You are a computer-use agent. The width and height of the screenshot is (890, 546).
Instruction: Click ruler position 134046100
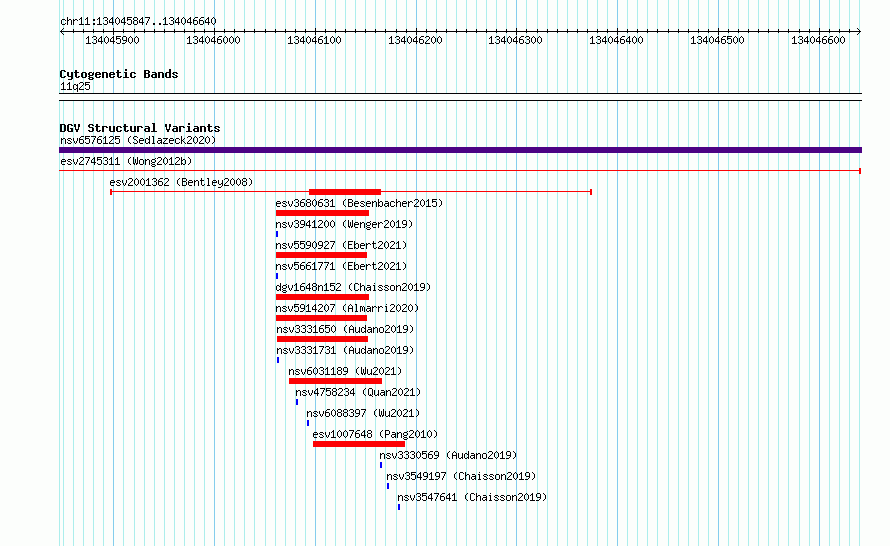(314, 40)
